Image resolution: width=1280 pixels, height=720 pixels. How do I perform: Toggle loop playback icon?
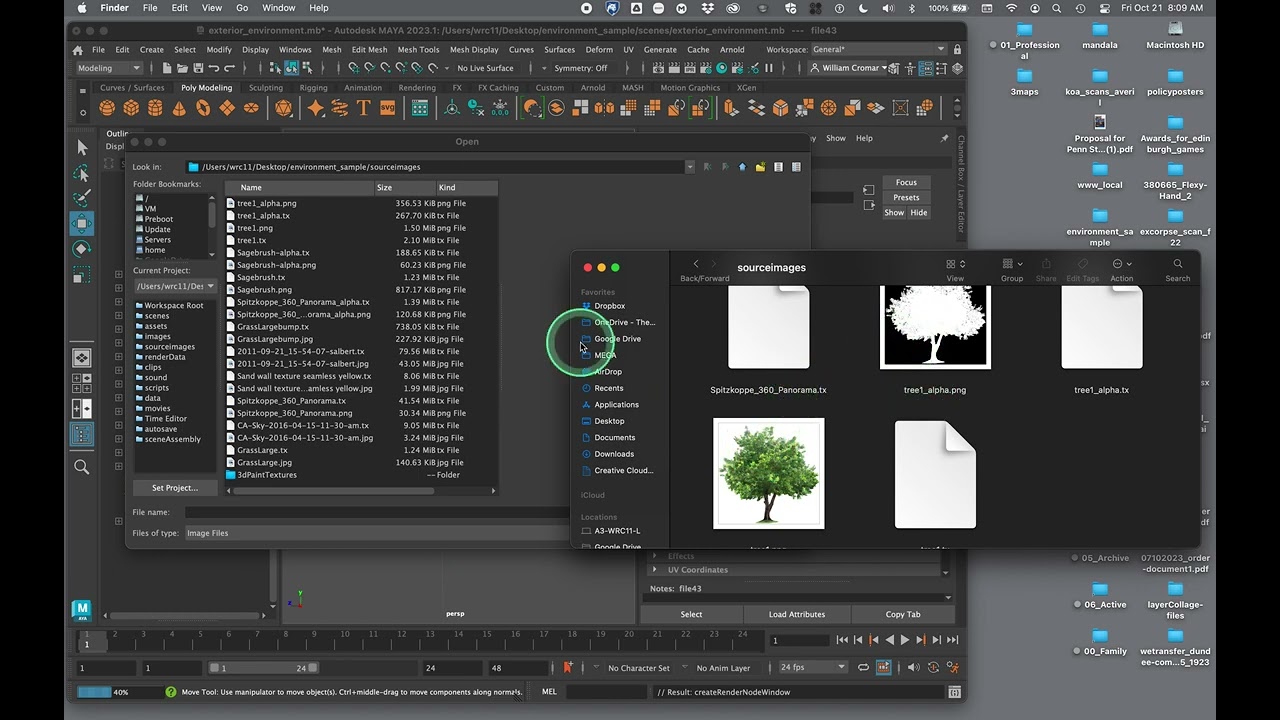coord(863,667)
